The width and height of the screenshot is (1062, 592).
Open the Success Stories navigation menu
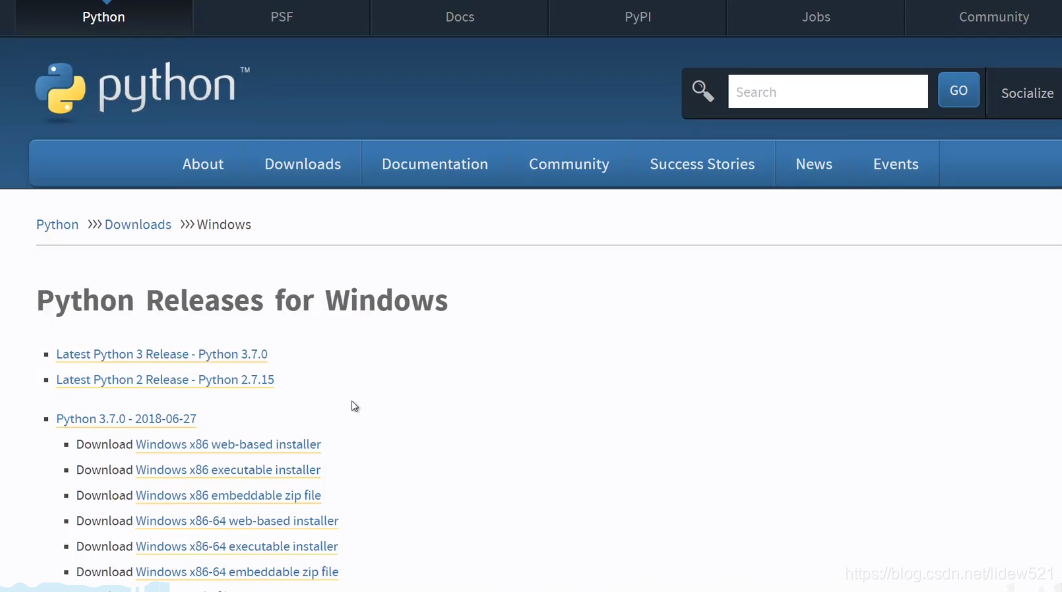tap(702, 164)
